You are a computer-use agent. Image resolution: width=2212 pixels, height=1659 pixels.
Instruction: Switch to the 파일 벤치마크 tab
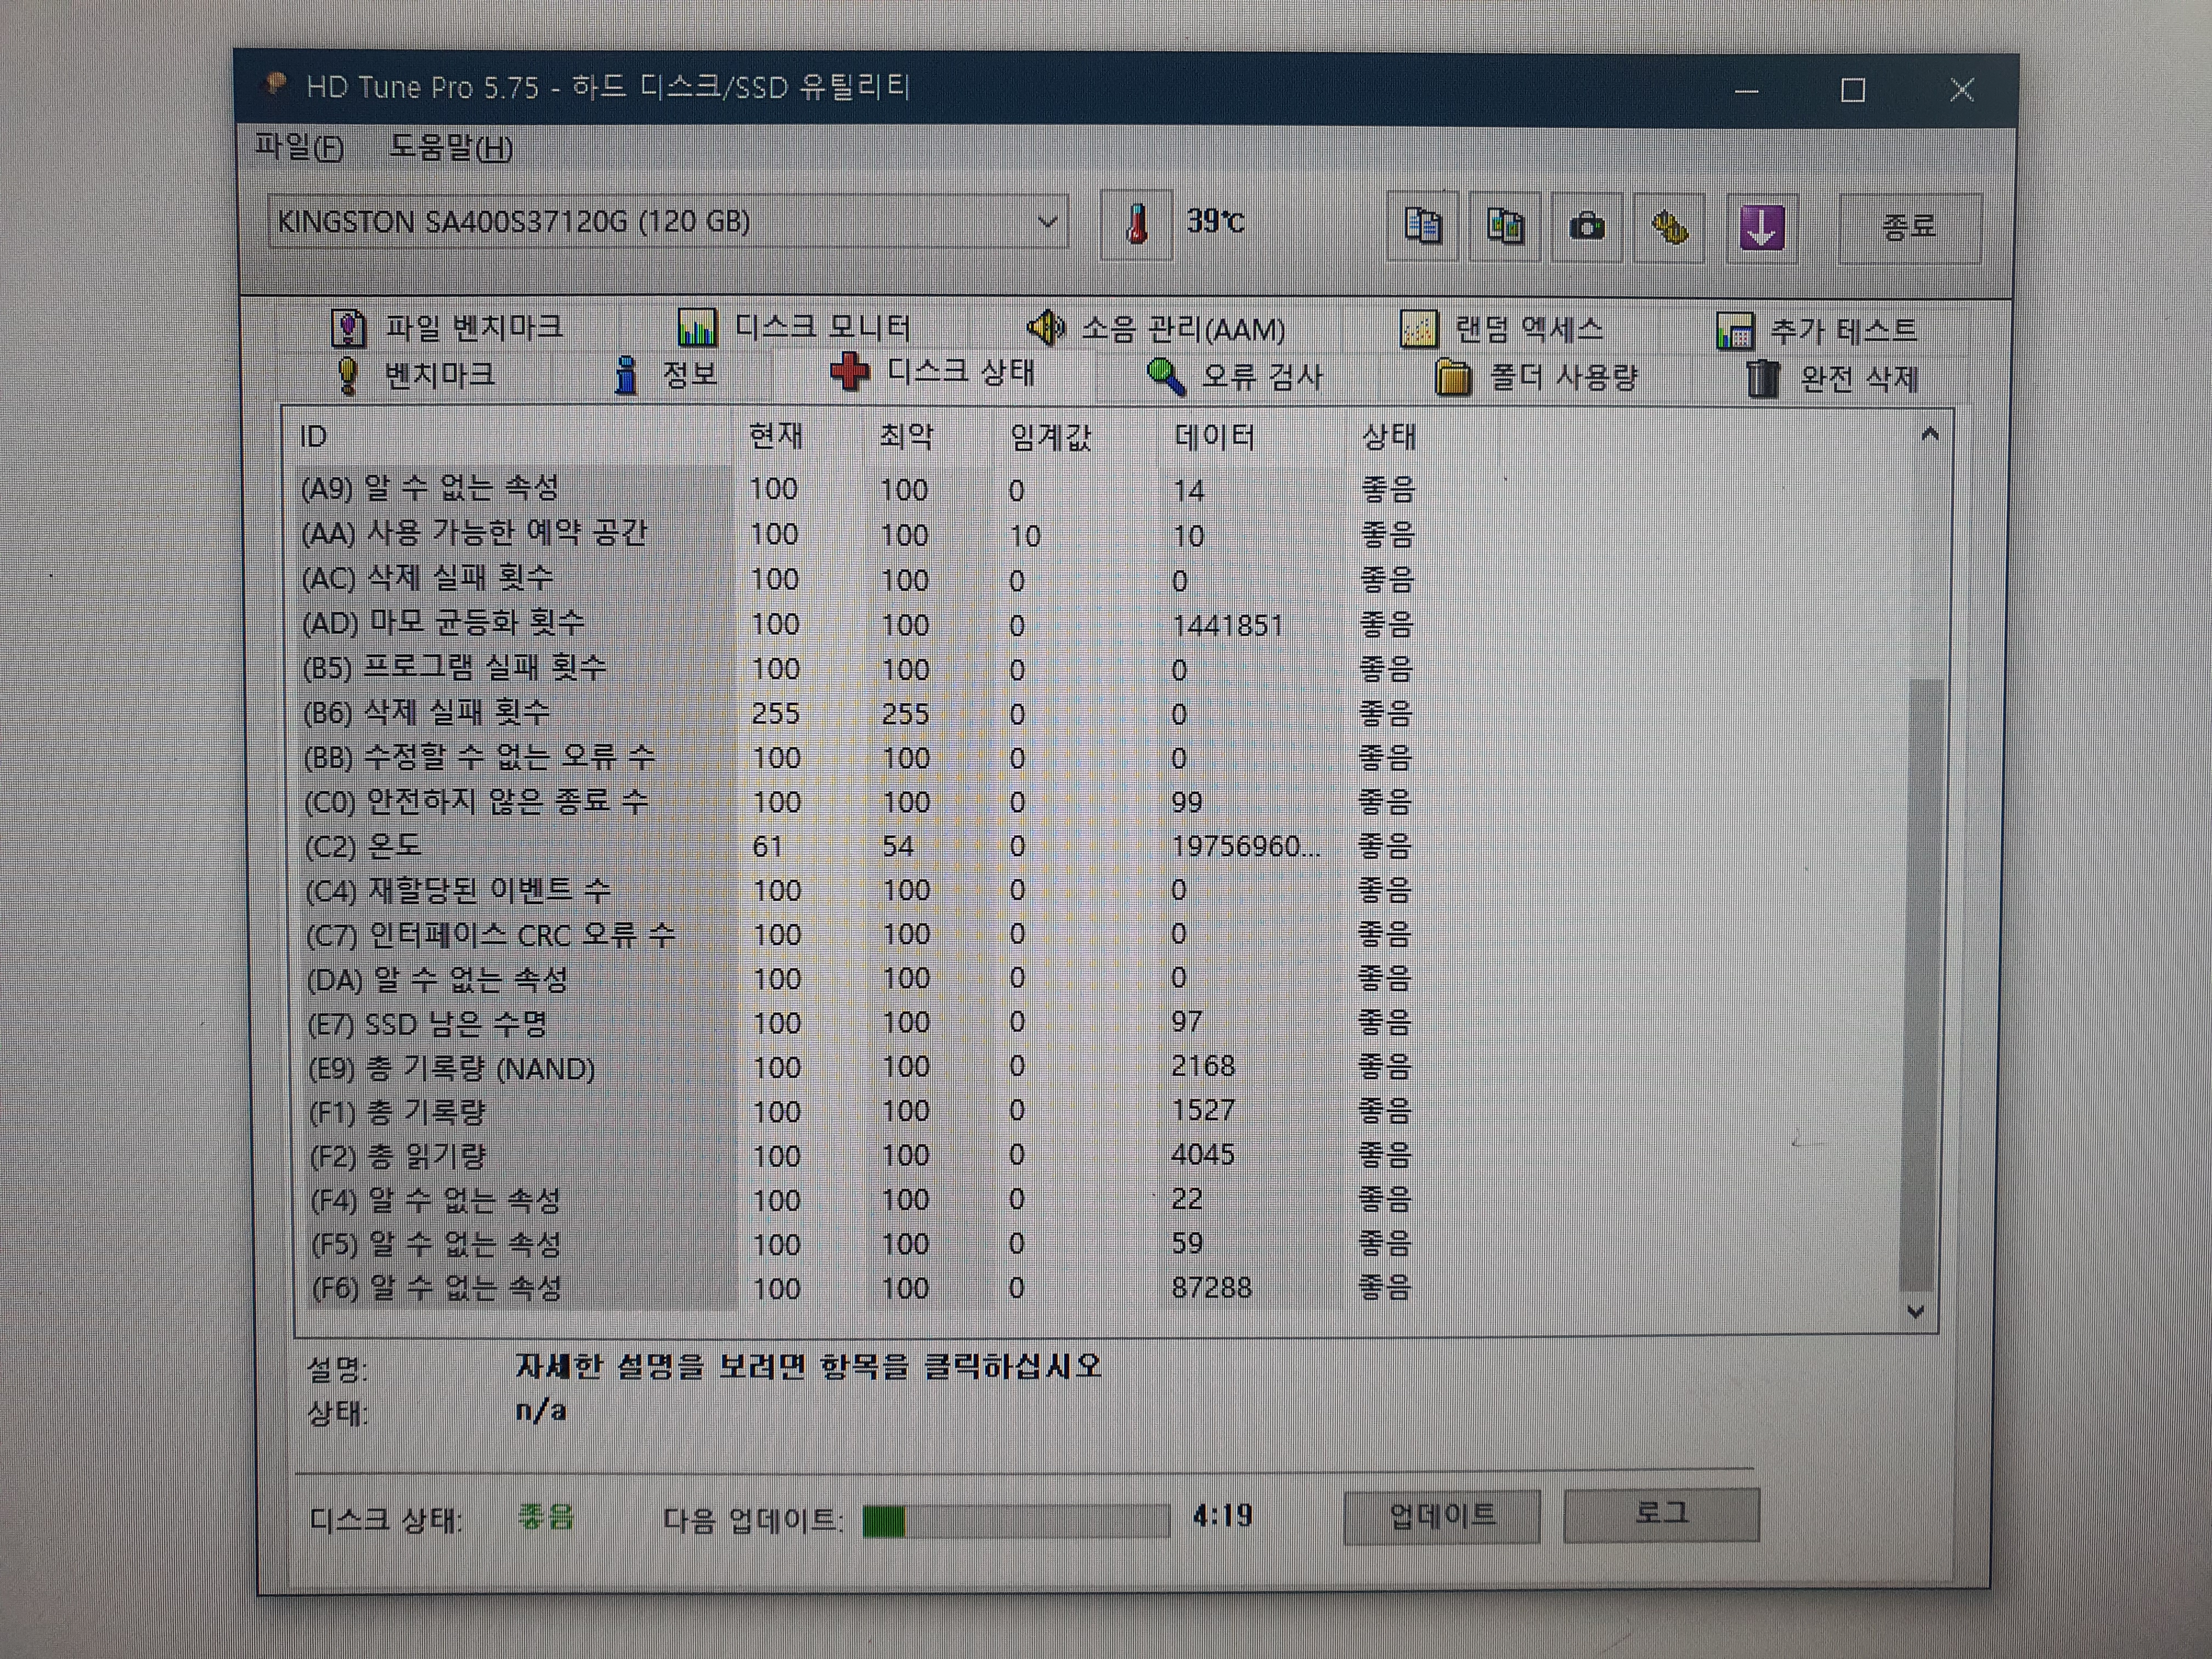448,327
